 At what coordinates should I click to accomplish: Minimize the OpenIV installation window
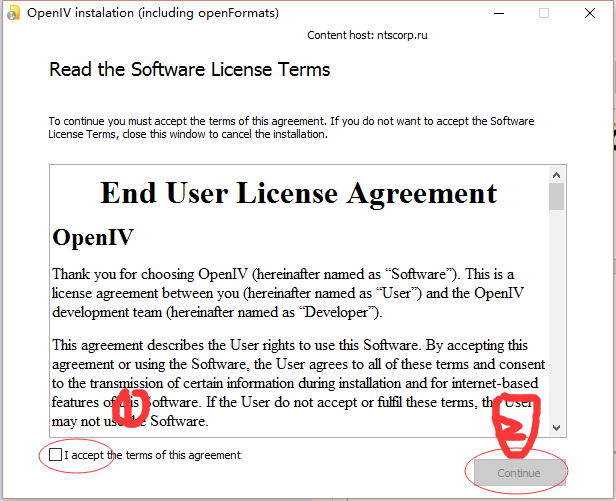point(499,13)
